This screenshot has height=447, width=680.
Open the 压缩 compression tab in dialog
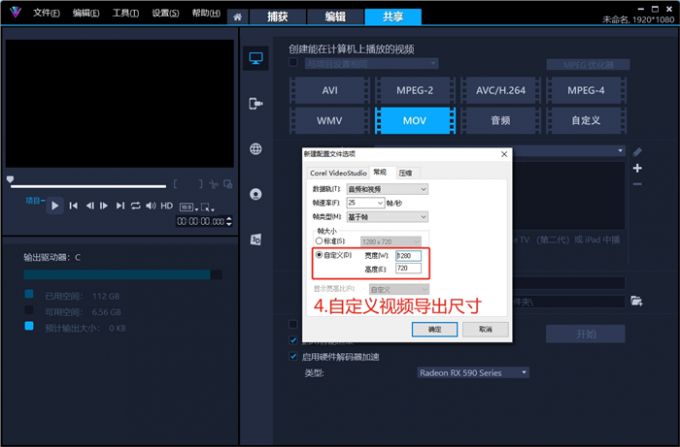click(406, 173)
